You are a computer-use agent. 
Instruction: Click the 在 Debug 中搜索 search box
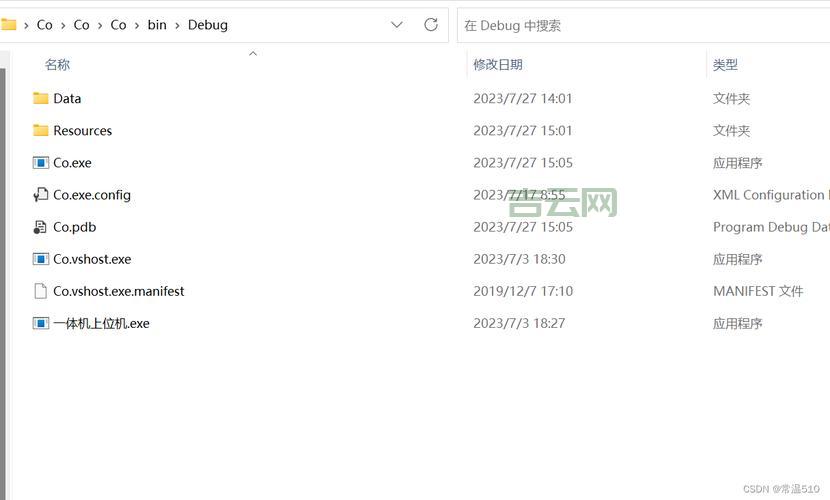[x=643, y=25]
